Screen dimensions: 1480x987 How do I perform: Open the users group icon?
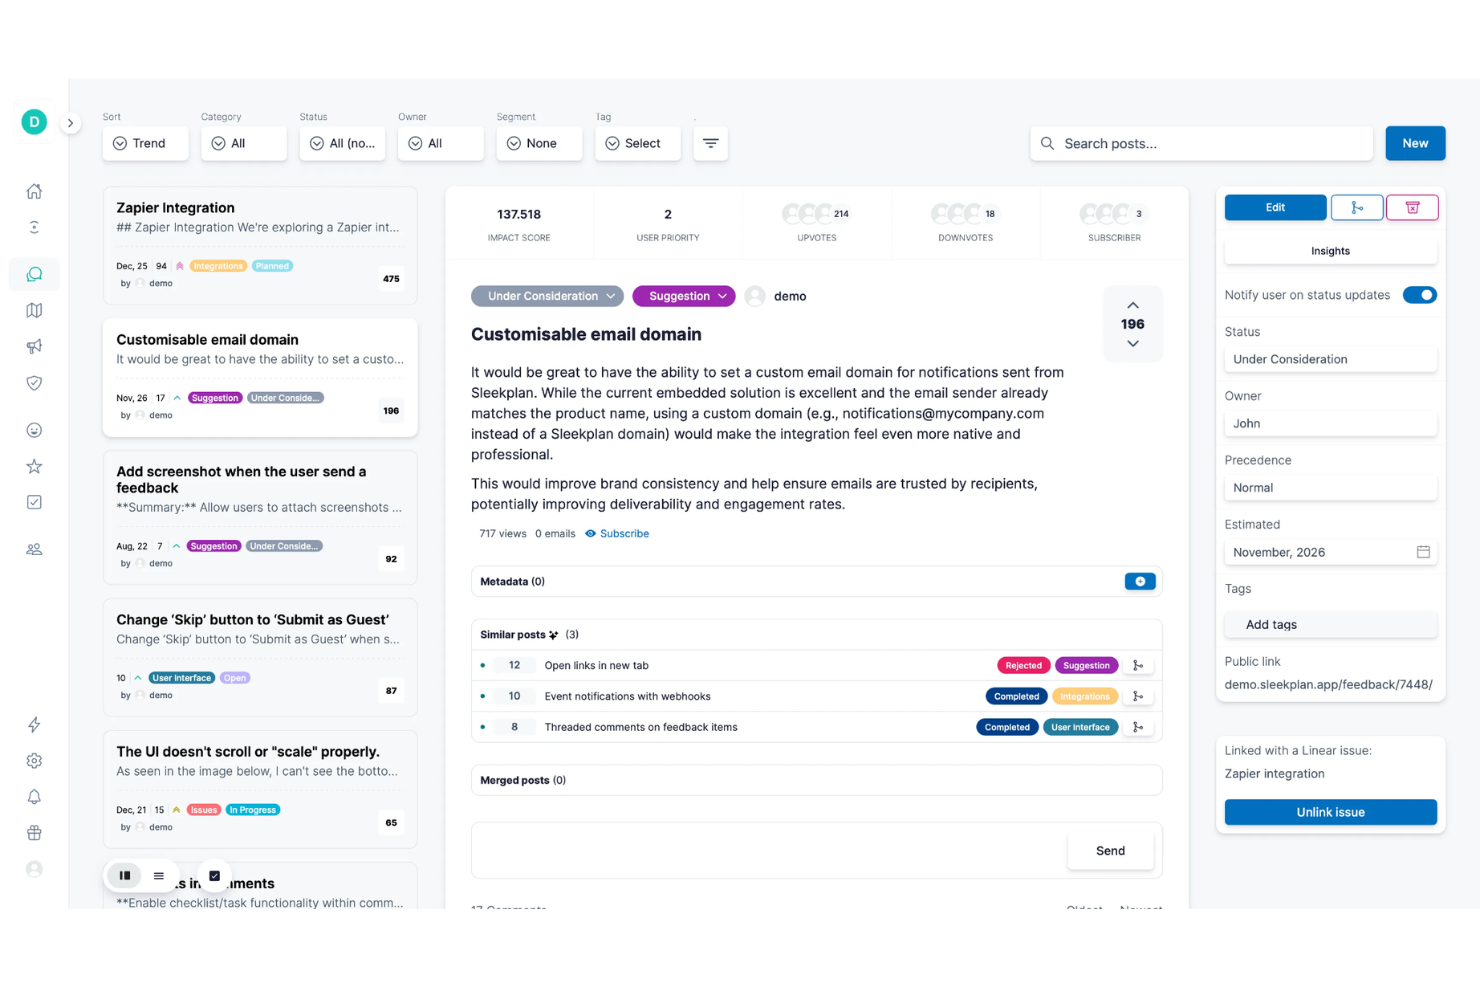click(x=34, y=549)
